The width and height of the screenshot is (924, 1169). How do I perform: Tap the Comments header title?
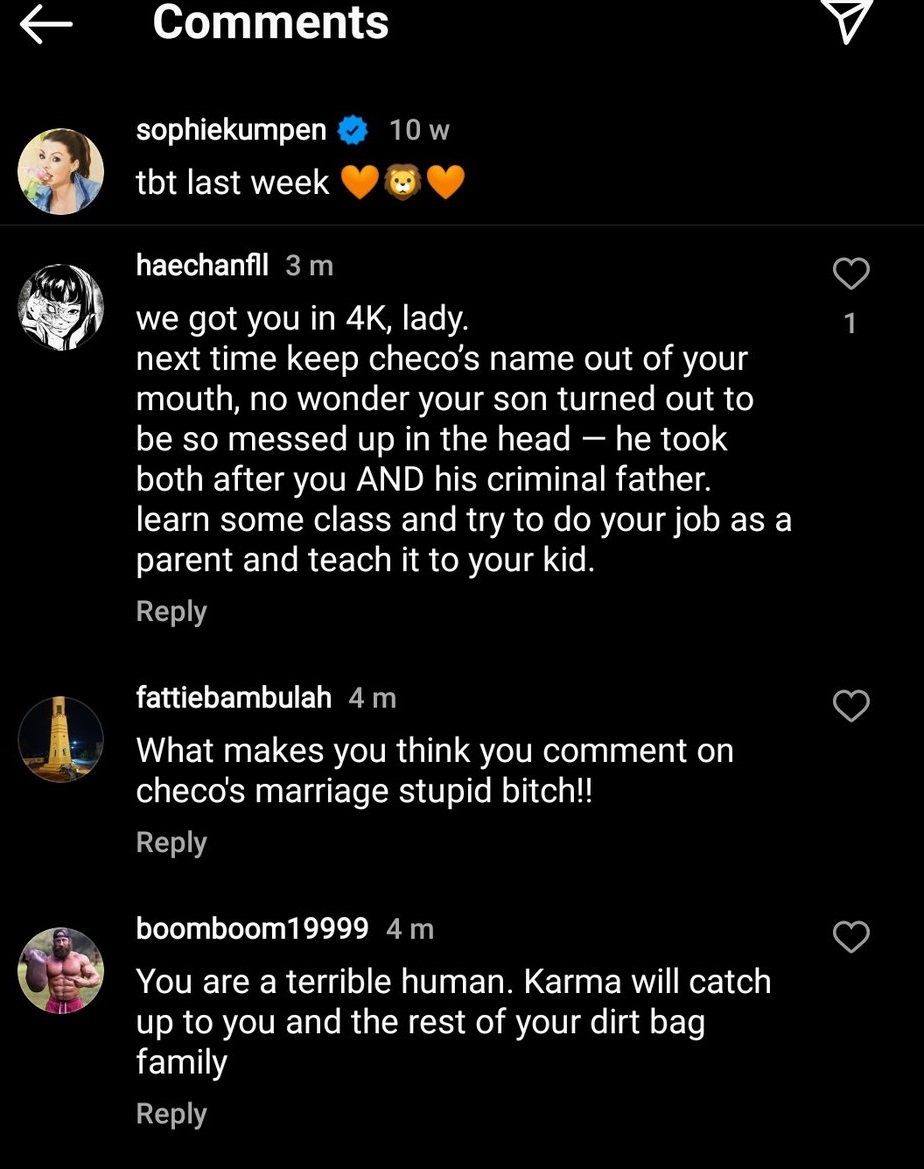(x=270, y=23)
